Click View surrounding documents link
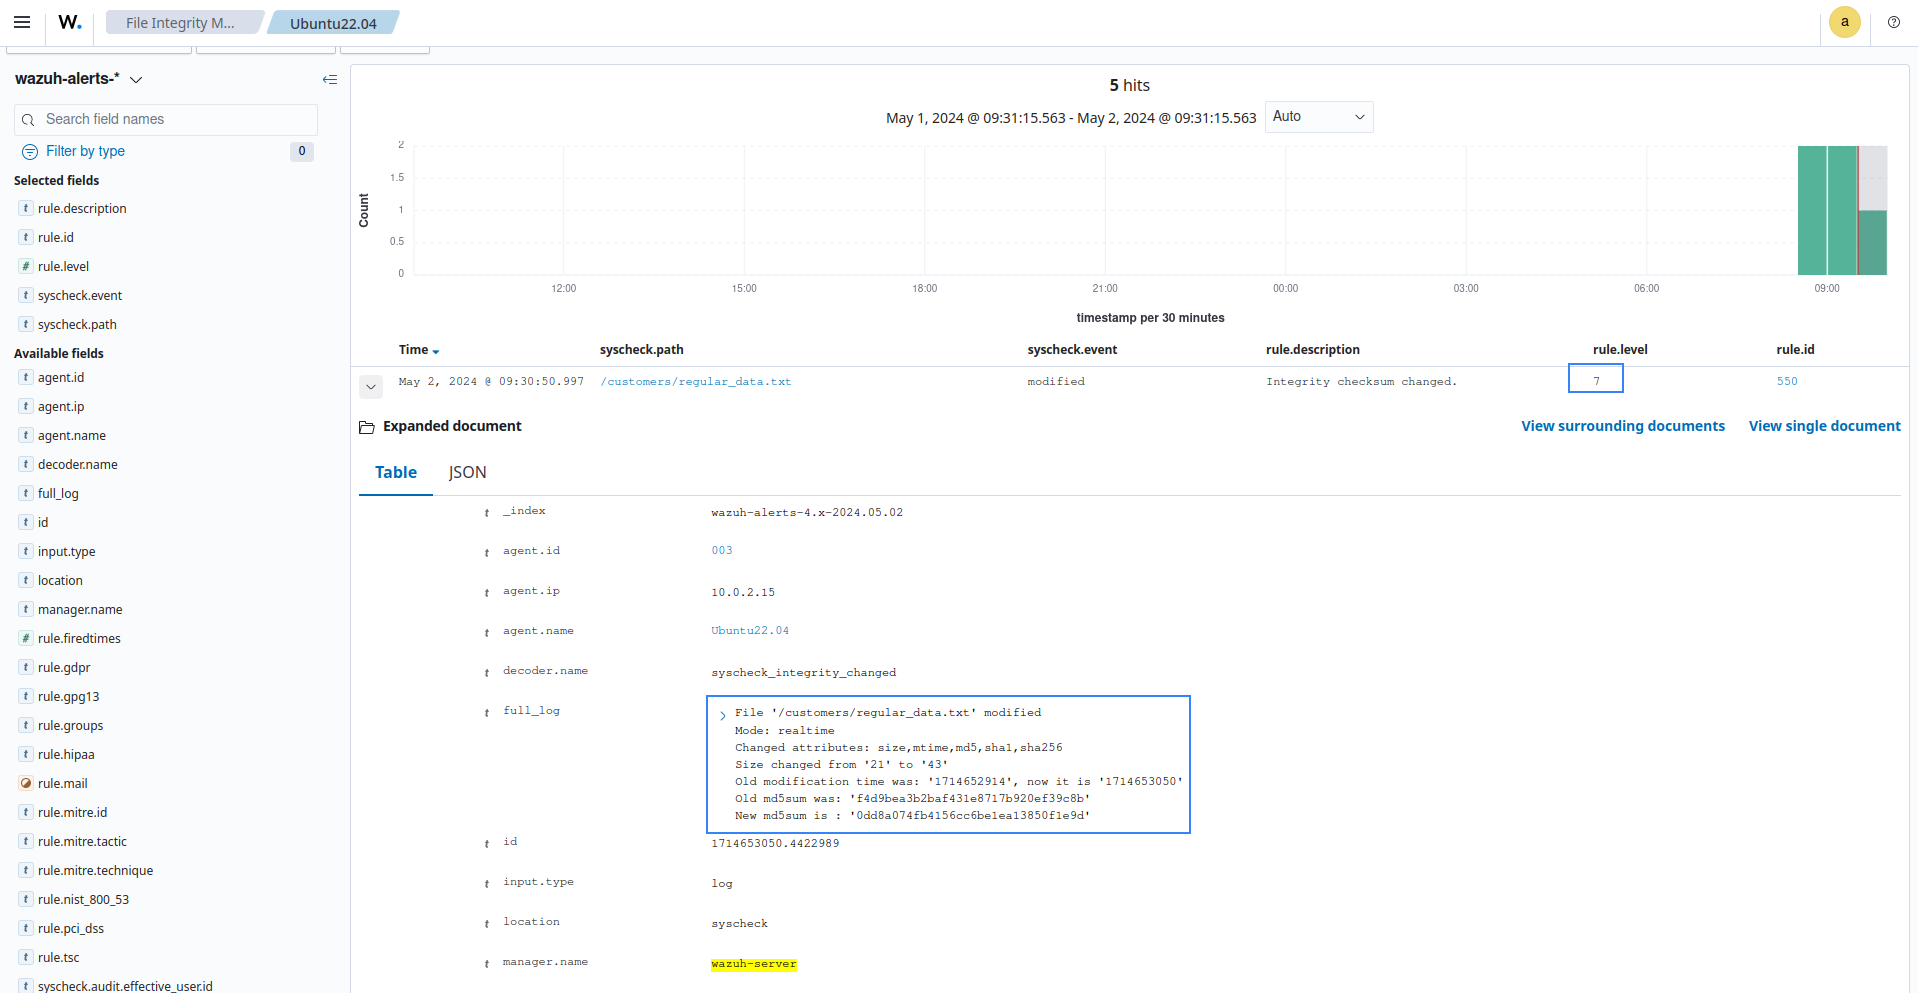 tap(1622, 426)
